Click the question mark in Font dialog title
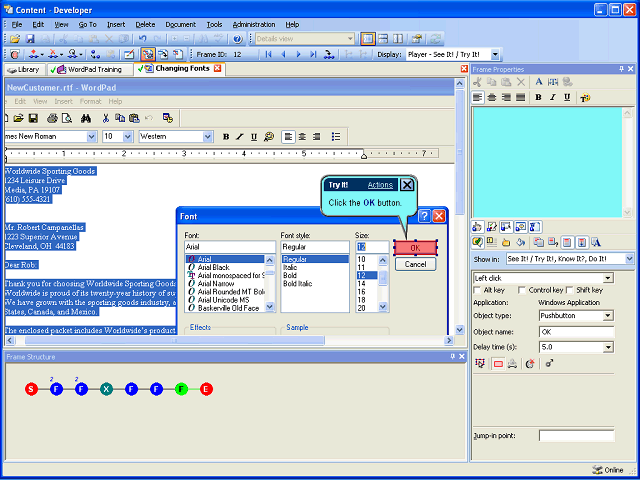The width and height of the screenshot is (640, 480). pos(424,216)
